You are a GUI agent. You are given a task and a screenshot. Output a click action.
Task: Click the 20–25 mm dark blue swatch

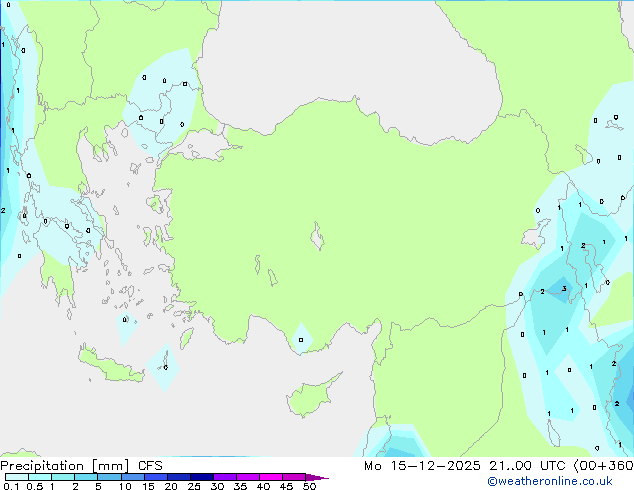pos(179,477)
